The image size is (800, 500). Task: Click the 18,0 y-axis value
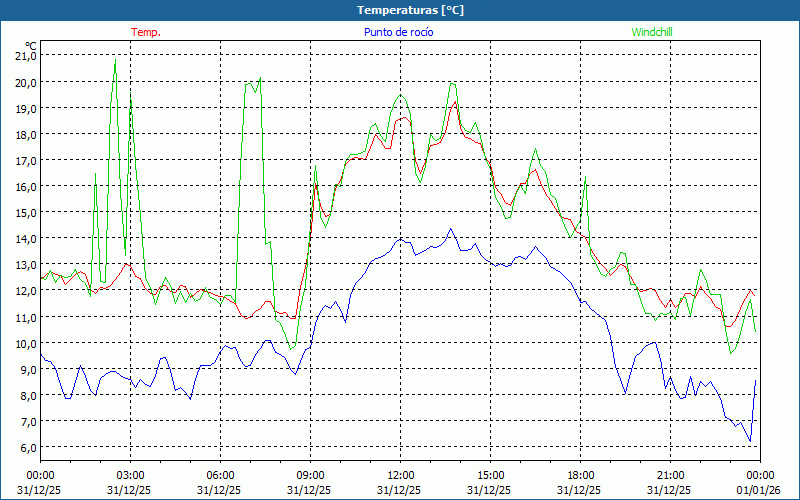tap(25, 134)
